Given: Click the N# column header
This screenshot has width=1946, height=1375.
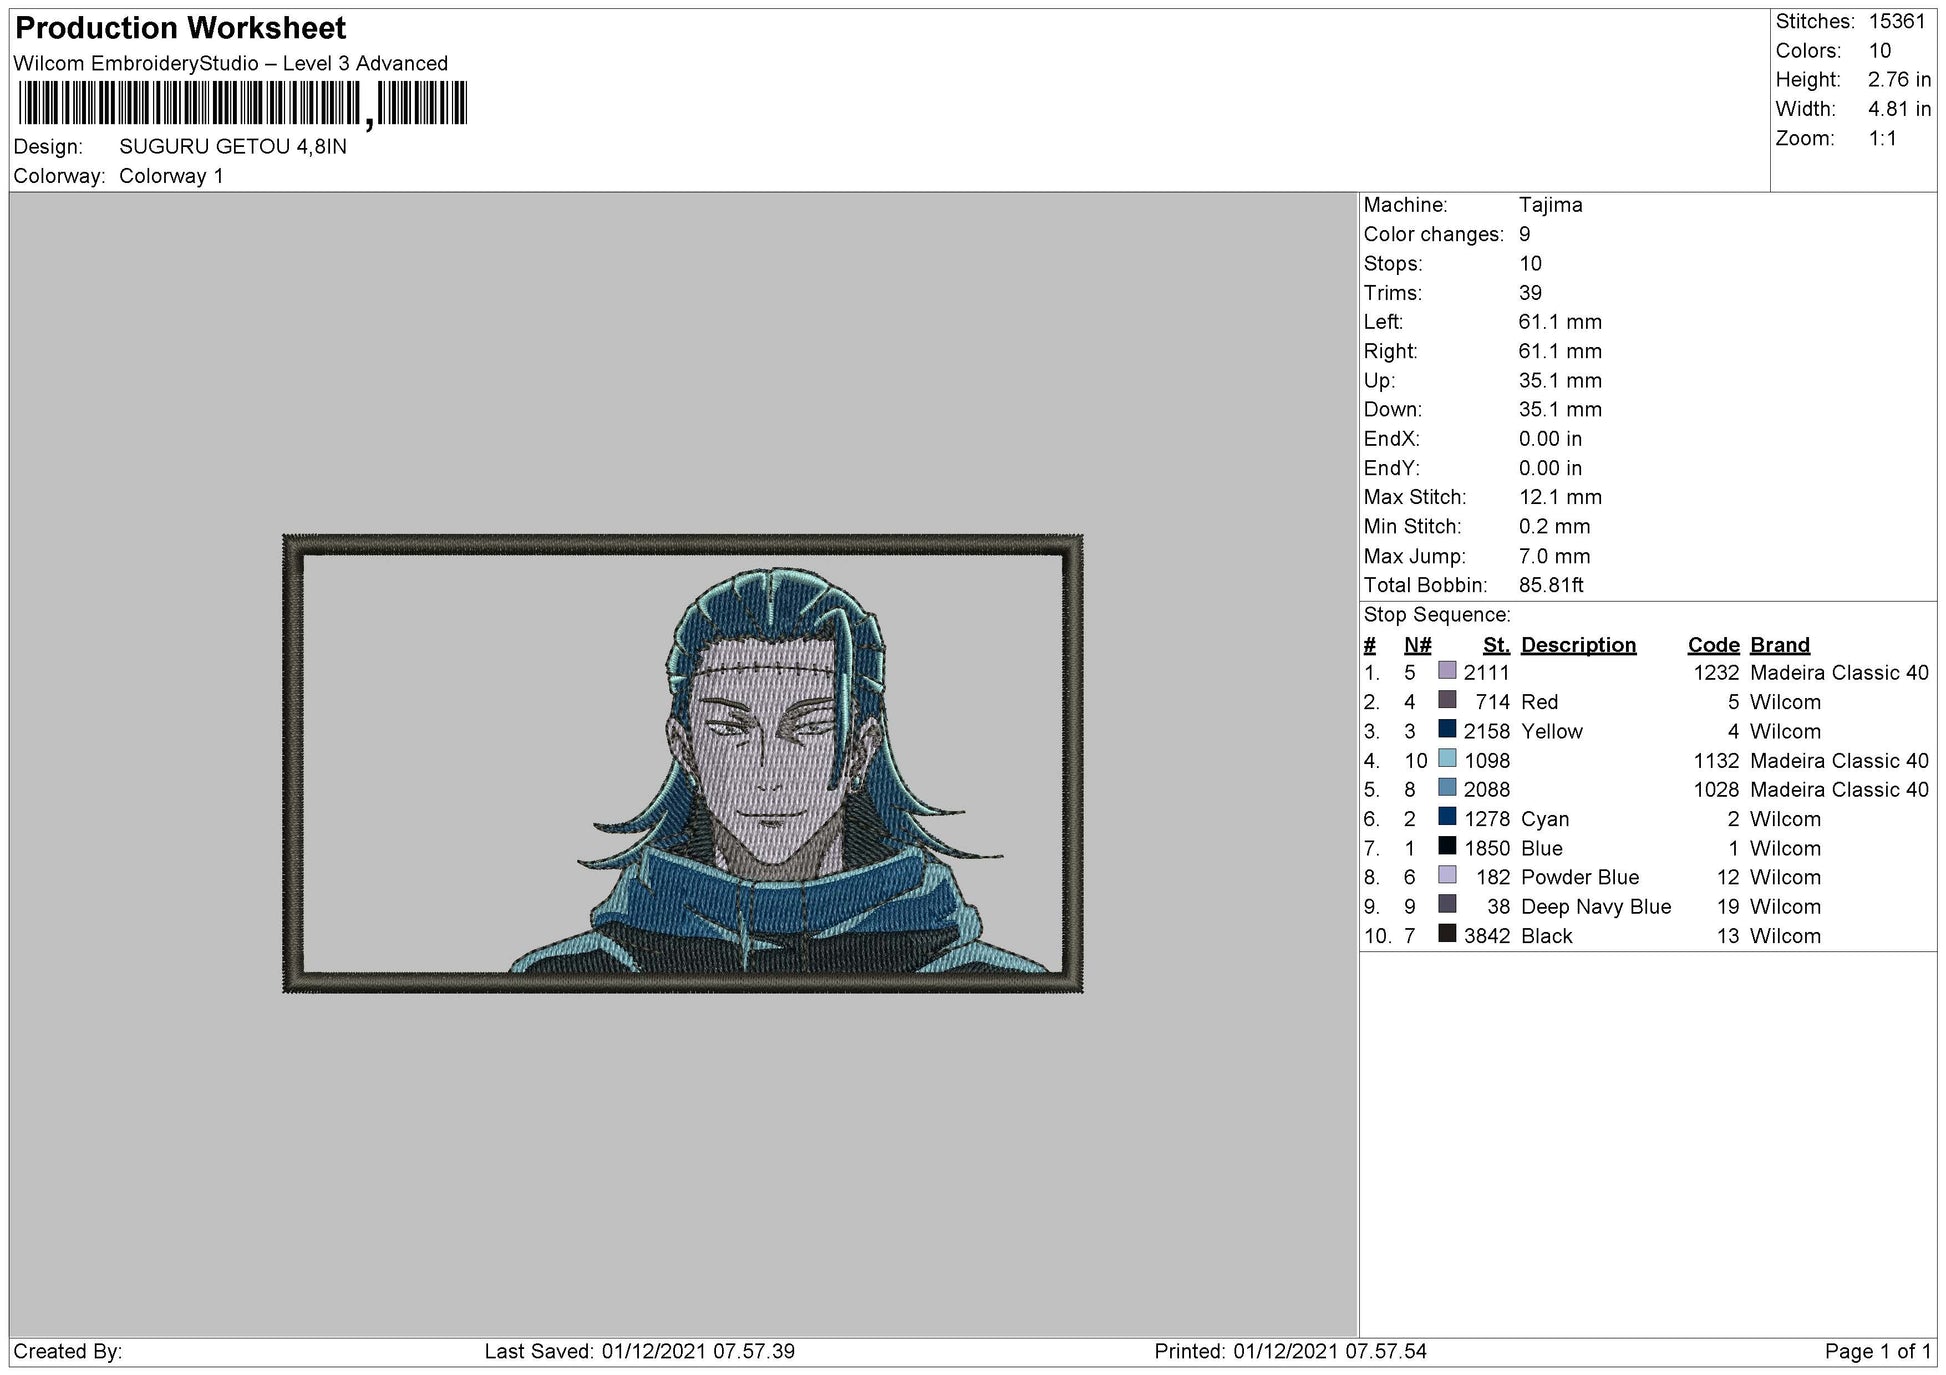Looking at the screenshot, I should tap(1417, 645).
